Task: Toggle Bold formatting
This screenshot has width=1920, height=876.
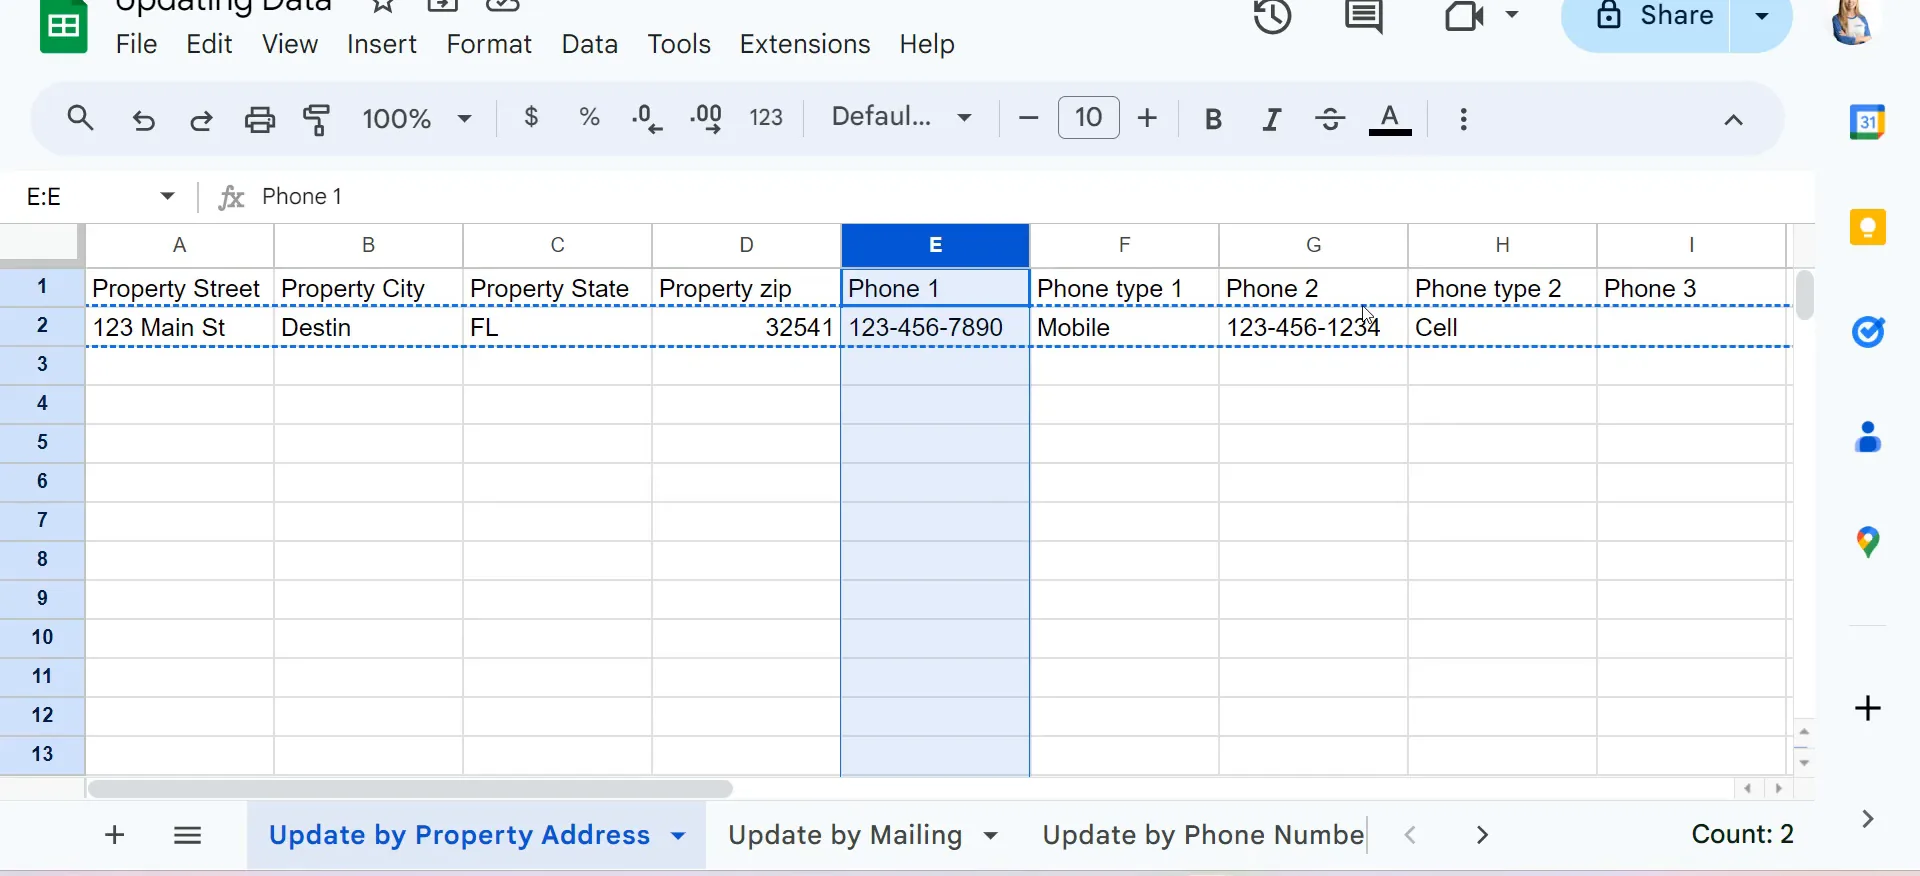Action: point(1213,120)
